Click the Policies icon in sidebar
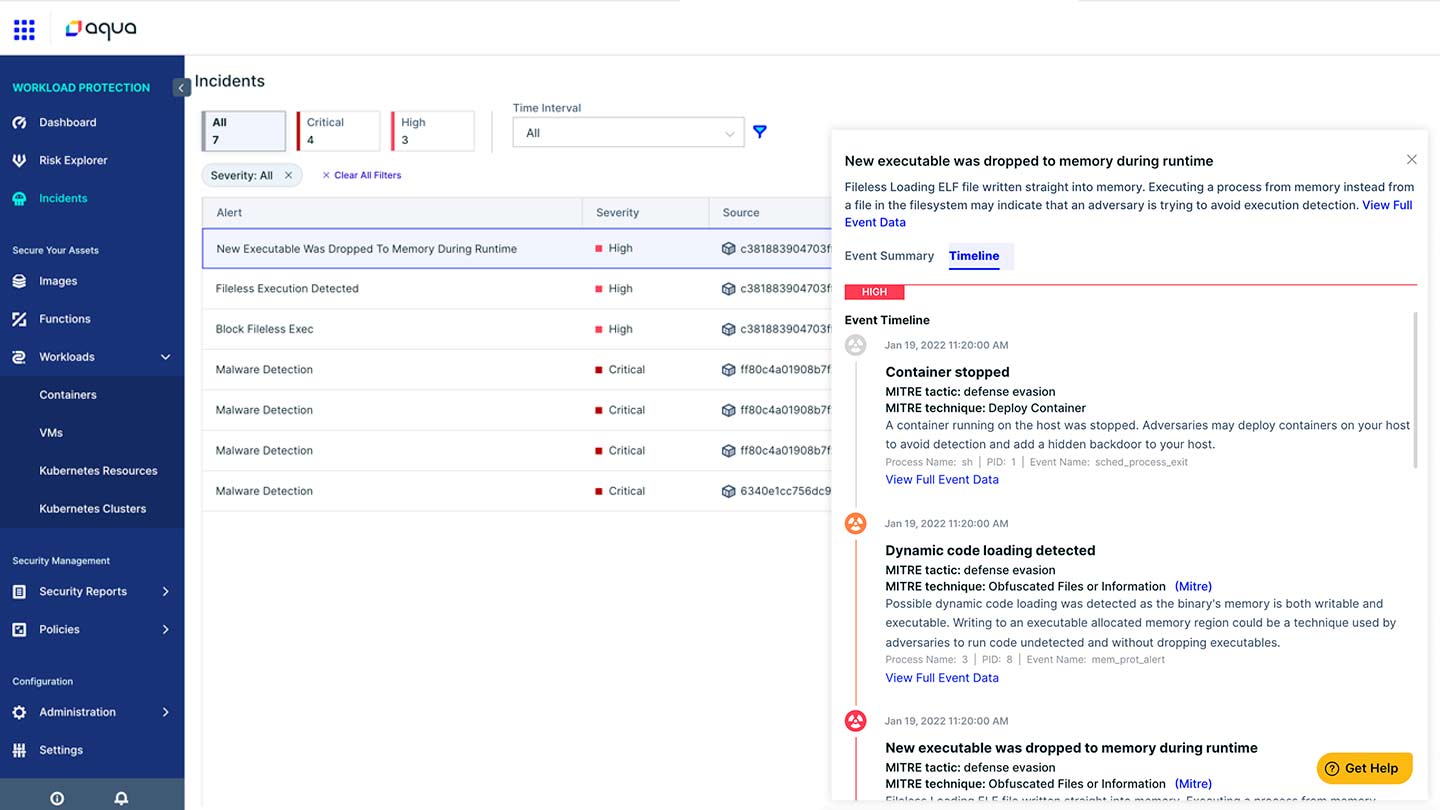The width and height of the screenshot is (1440, 810). (x=19, y=629)
